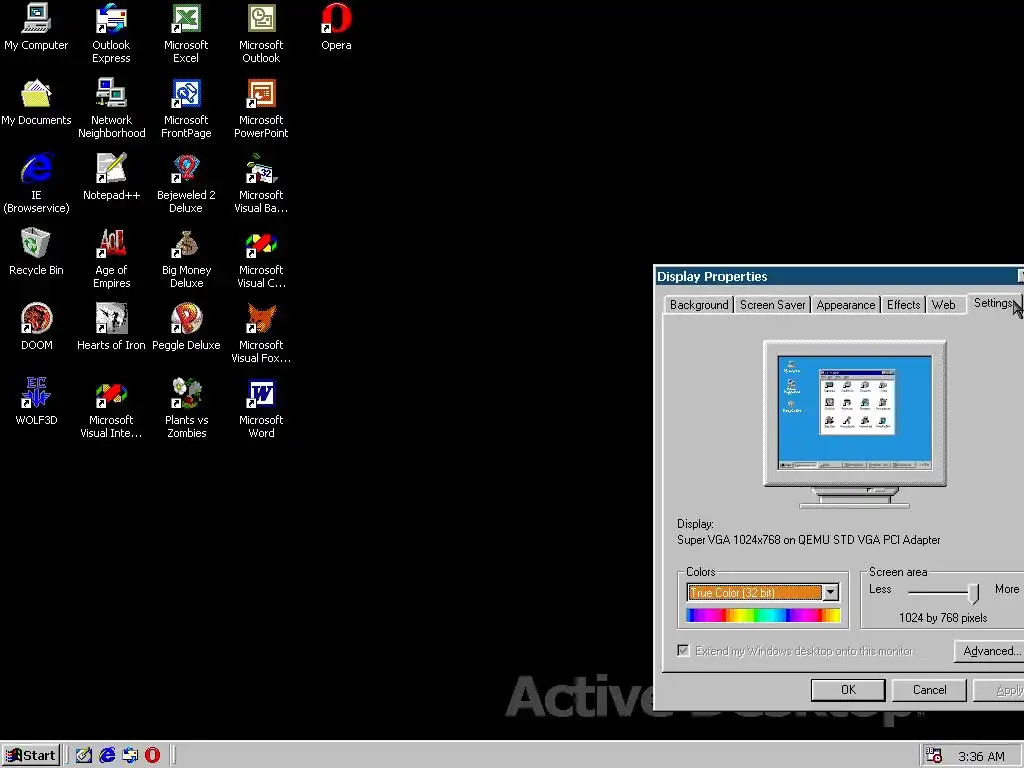Select the Big Money Deluxe icon
The image size is (1024, 768).
(x=186, y=259)
